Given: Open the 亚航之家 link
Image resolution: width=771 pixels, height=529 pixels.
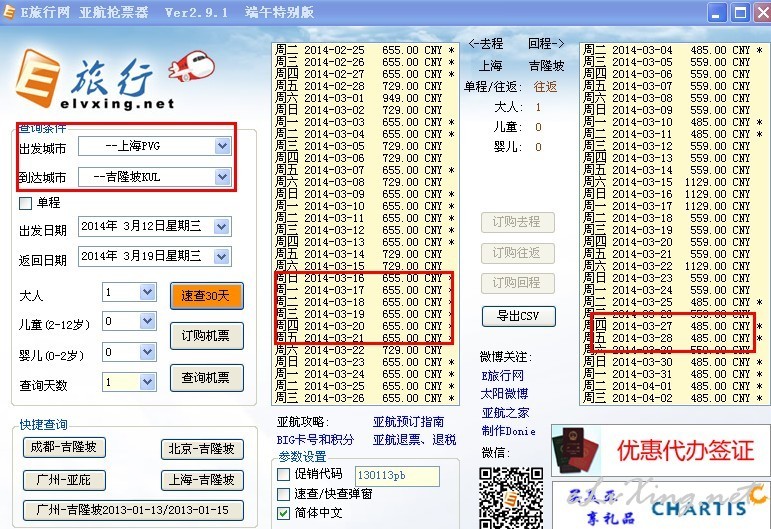Looking at the screenshot, I should click(x=505, y=412).
